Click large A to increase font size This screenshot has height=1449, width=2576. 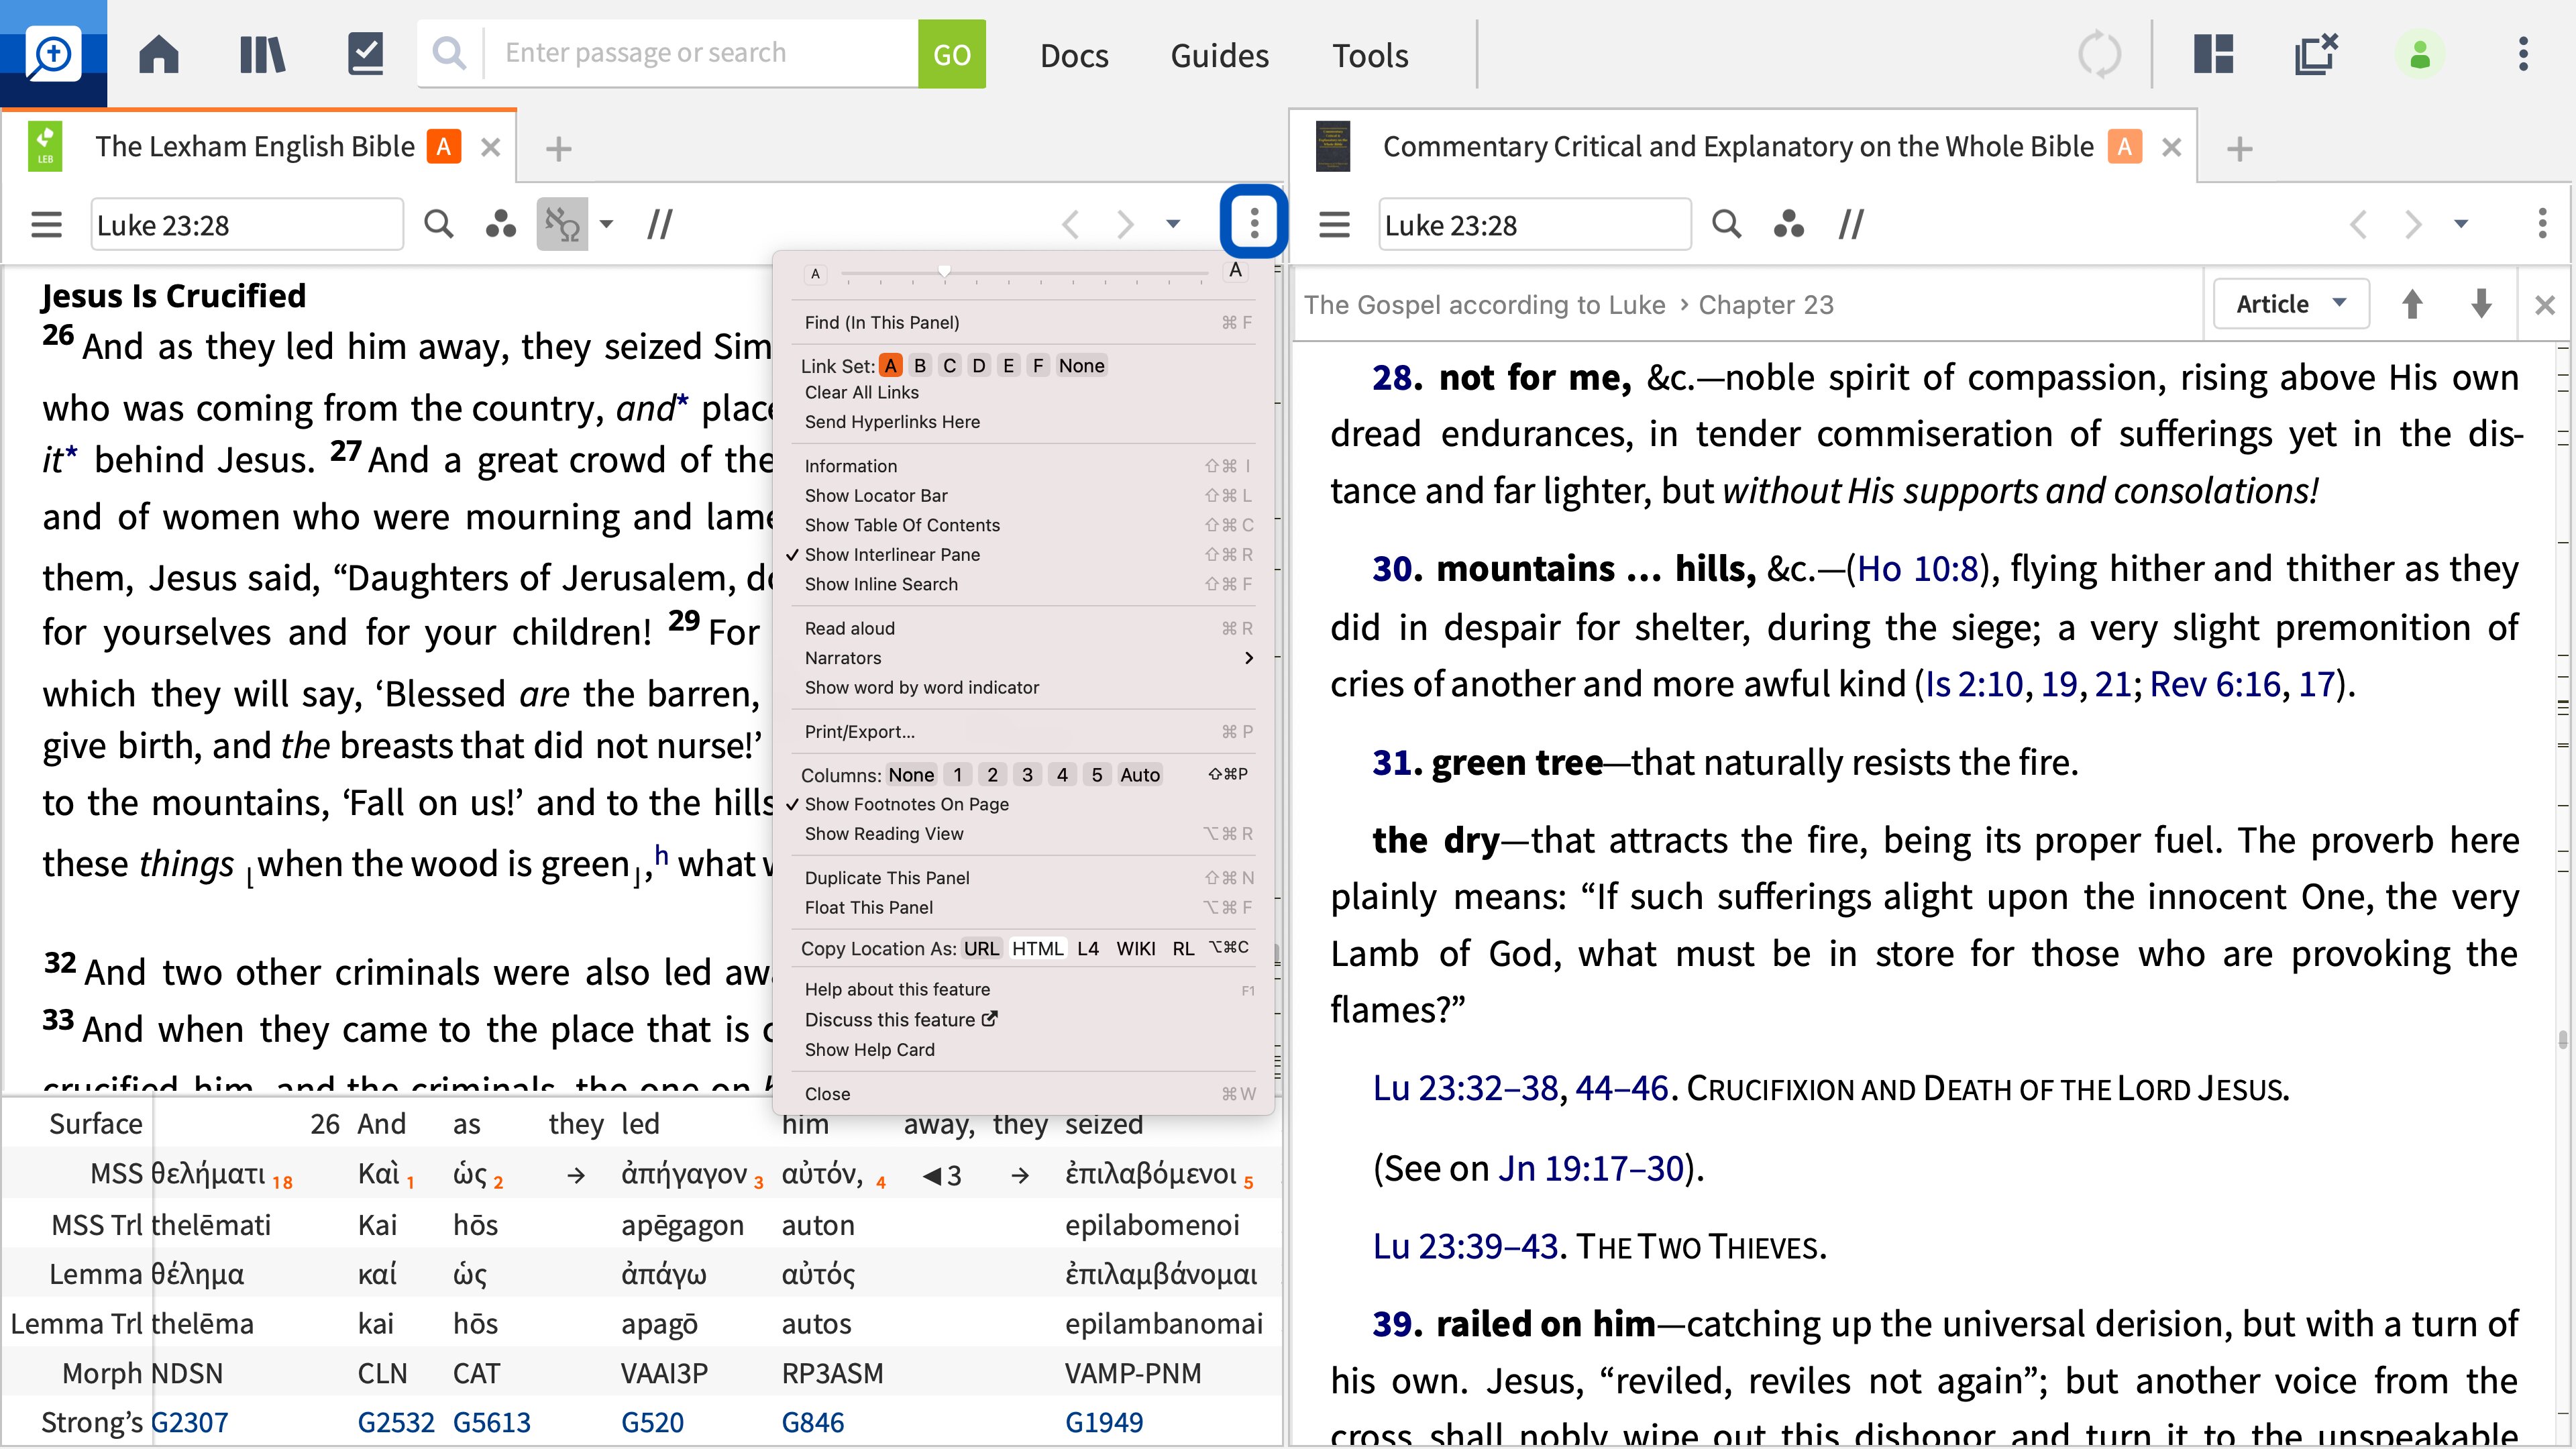[x=1236, y=270]
